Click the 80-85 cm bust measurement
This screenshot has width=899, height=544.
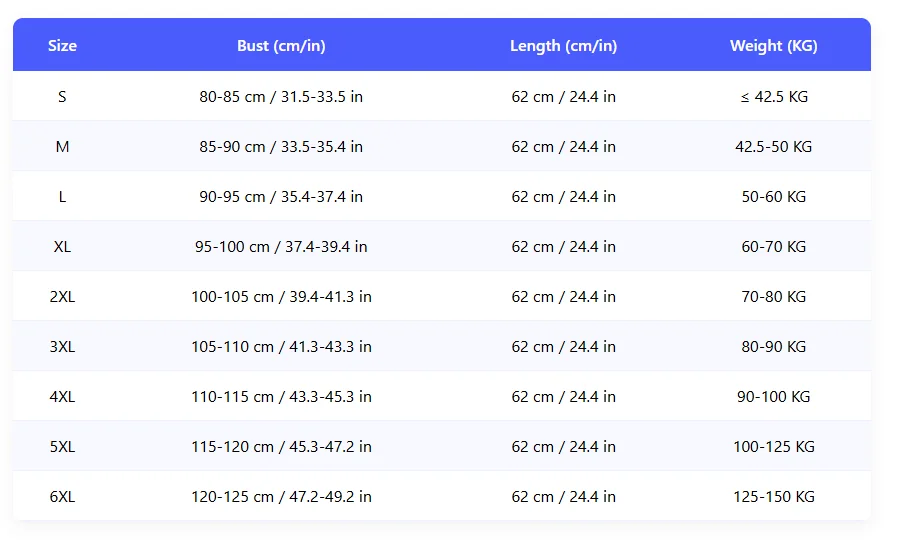click(x=281, y=97)
